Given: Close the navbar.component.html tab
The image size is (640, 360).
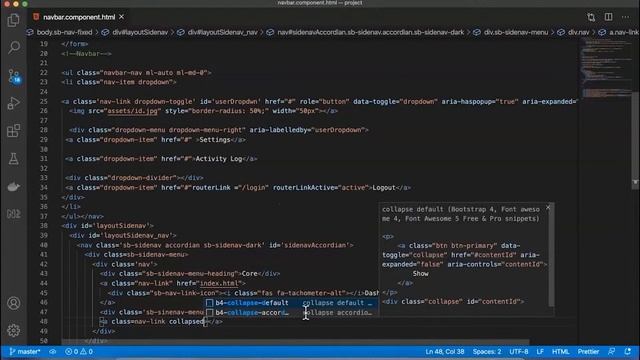Looking at the screenshot, I should coord(122,17).
